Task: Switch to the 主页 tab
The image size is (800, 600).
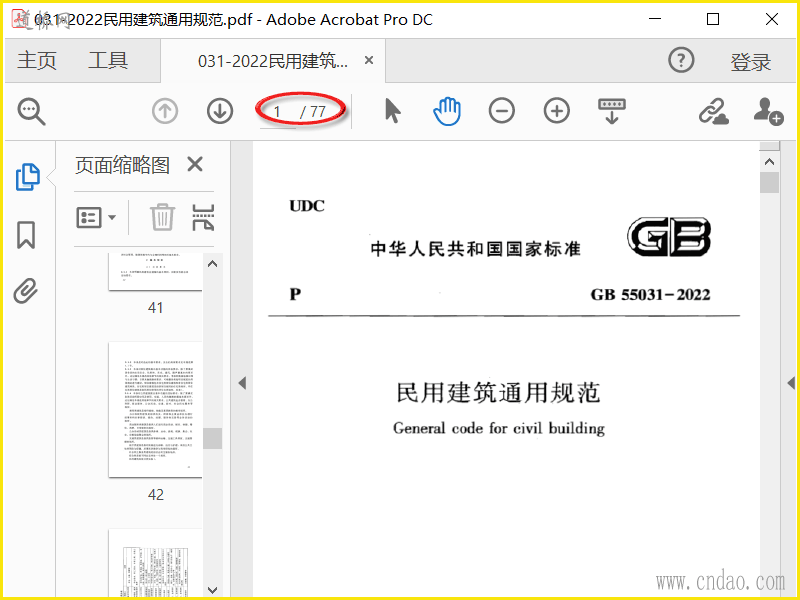Action: click(x=37, y=60)
